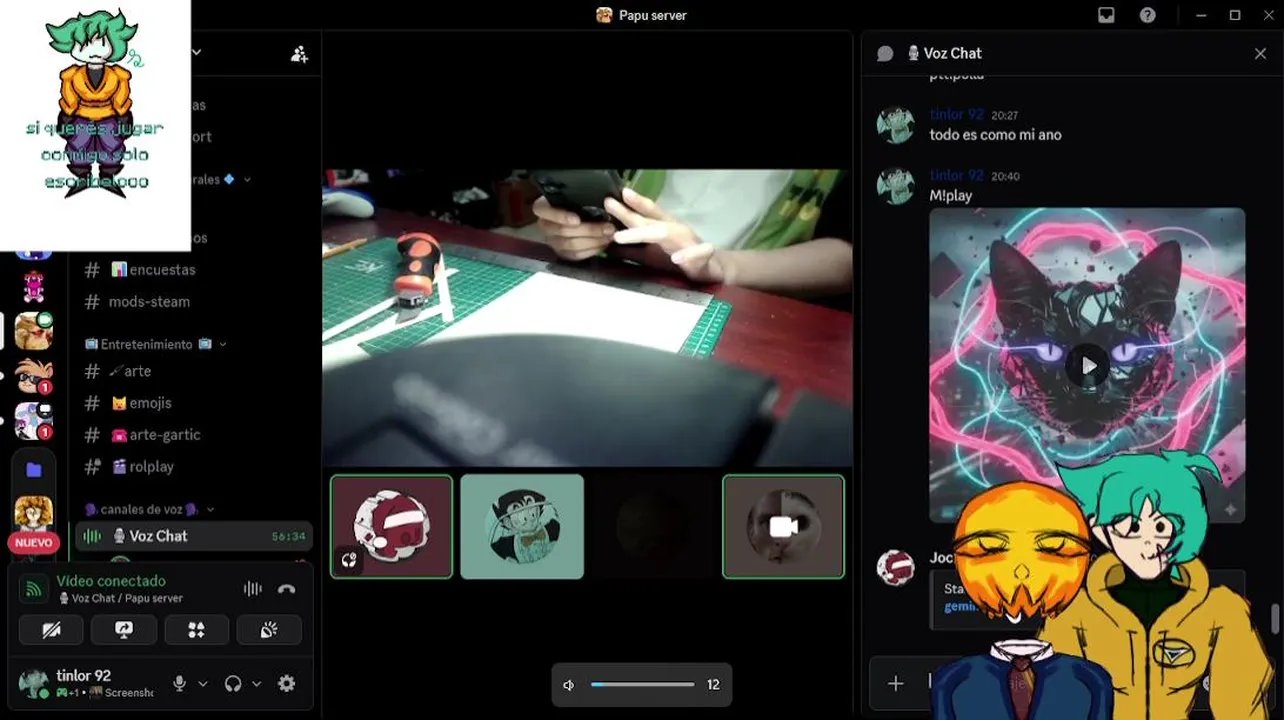
Task: Open noise suppression waveform icon
Action: 253,589
